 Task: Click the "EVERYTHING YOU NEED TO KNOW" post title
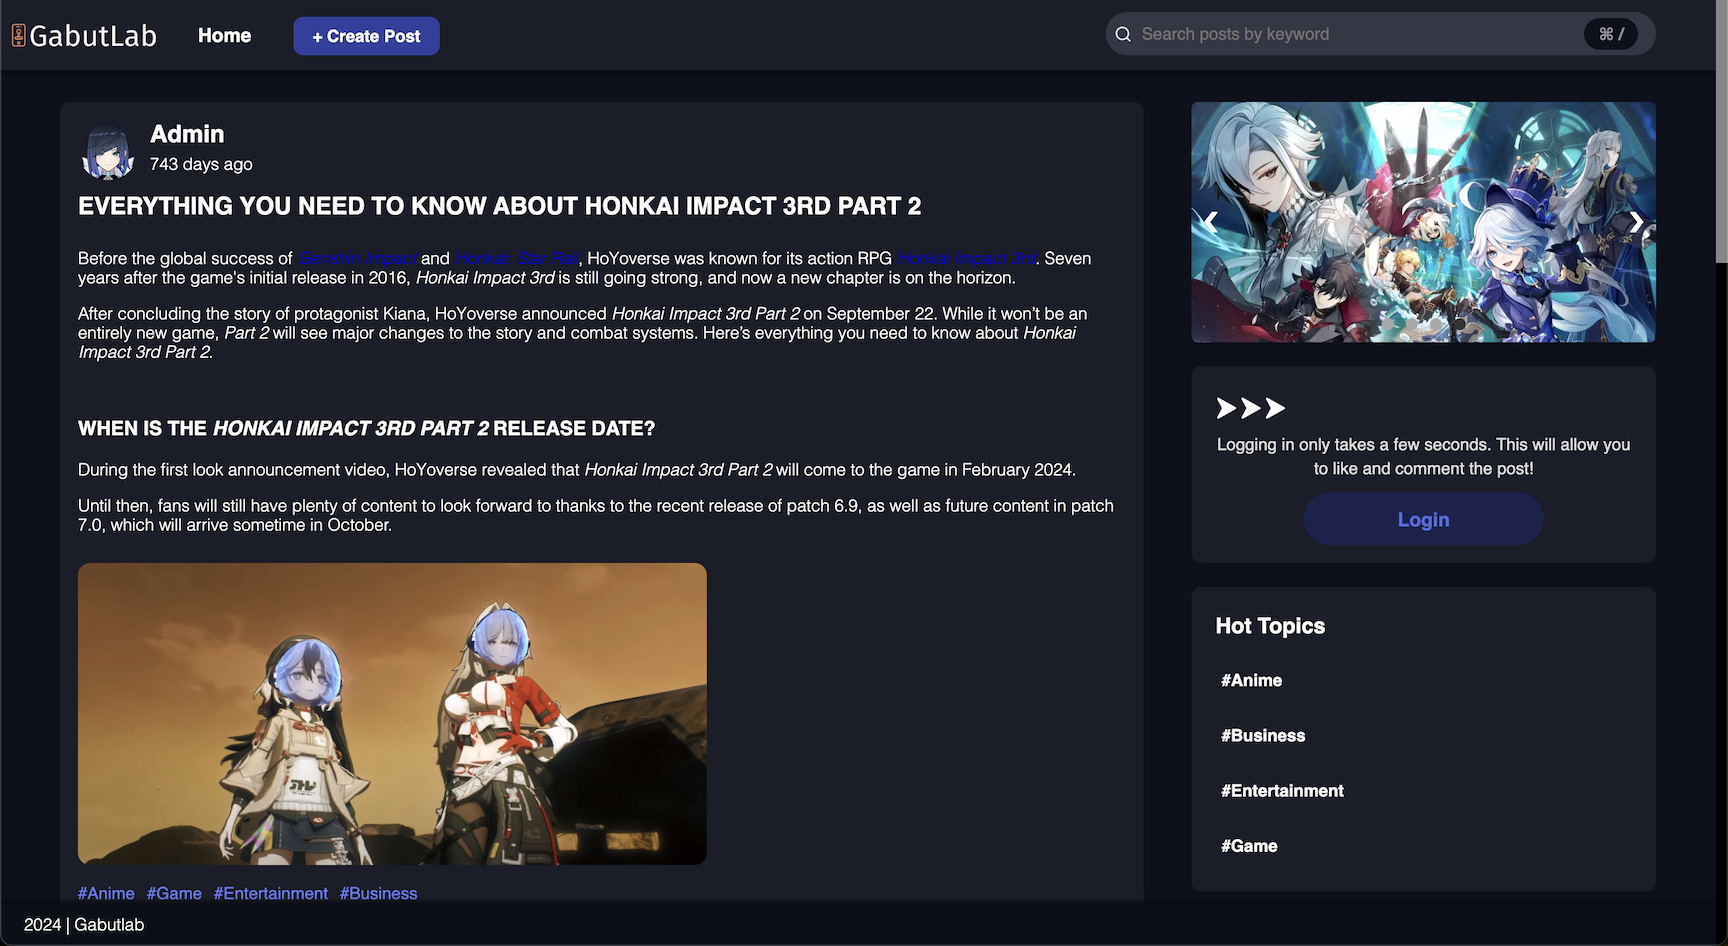click(500, 206)
